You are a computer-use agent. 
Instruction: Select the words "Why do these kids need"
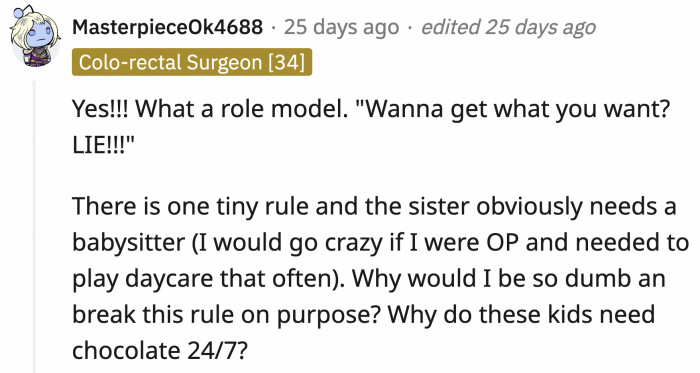pyautogui.click(x=521, y=315)
